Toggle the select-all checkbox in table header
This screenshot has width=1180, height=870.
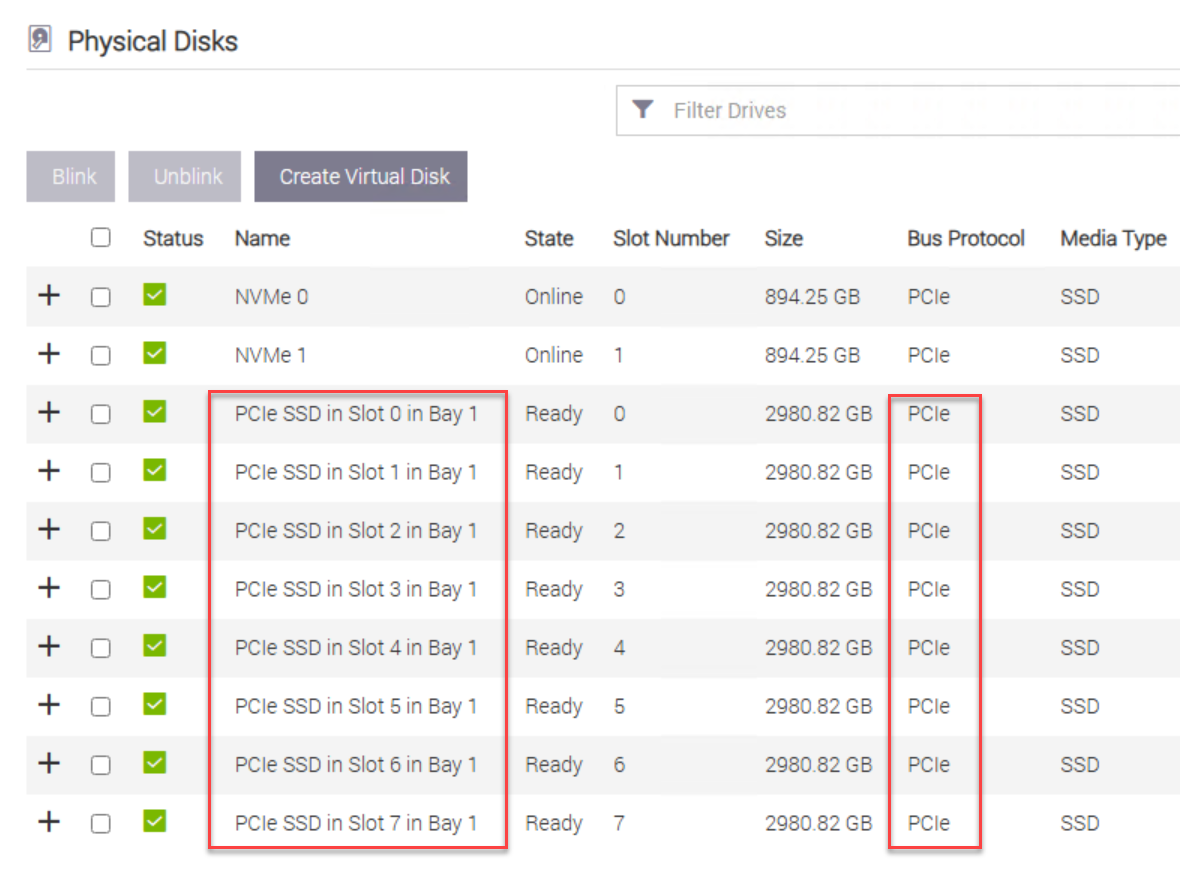[100, 238]
